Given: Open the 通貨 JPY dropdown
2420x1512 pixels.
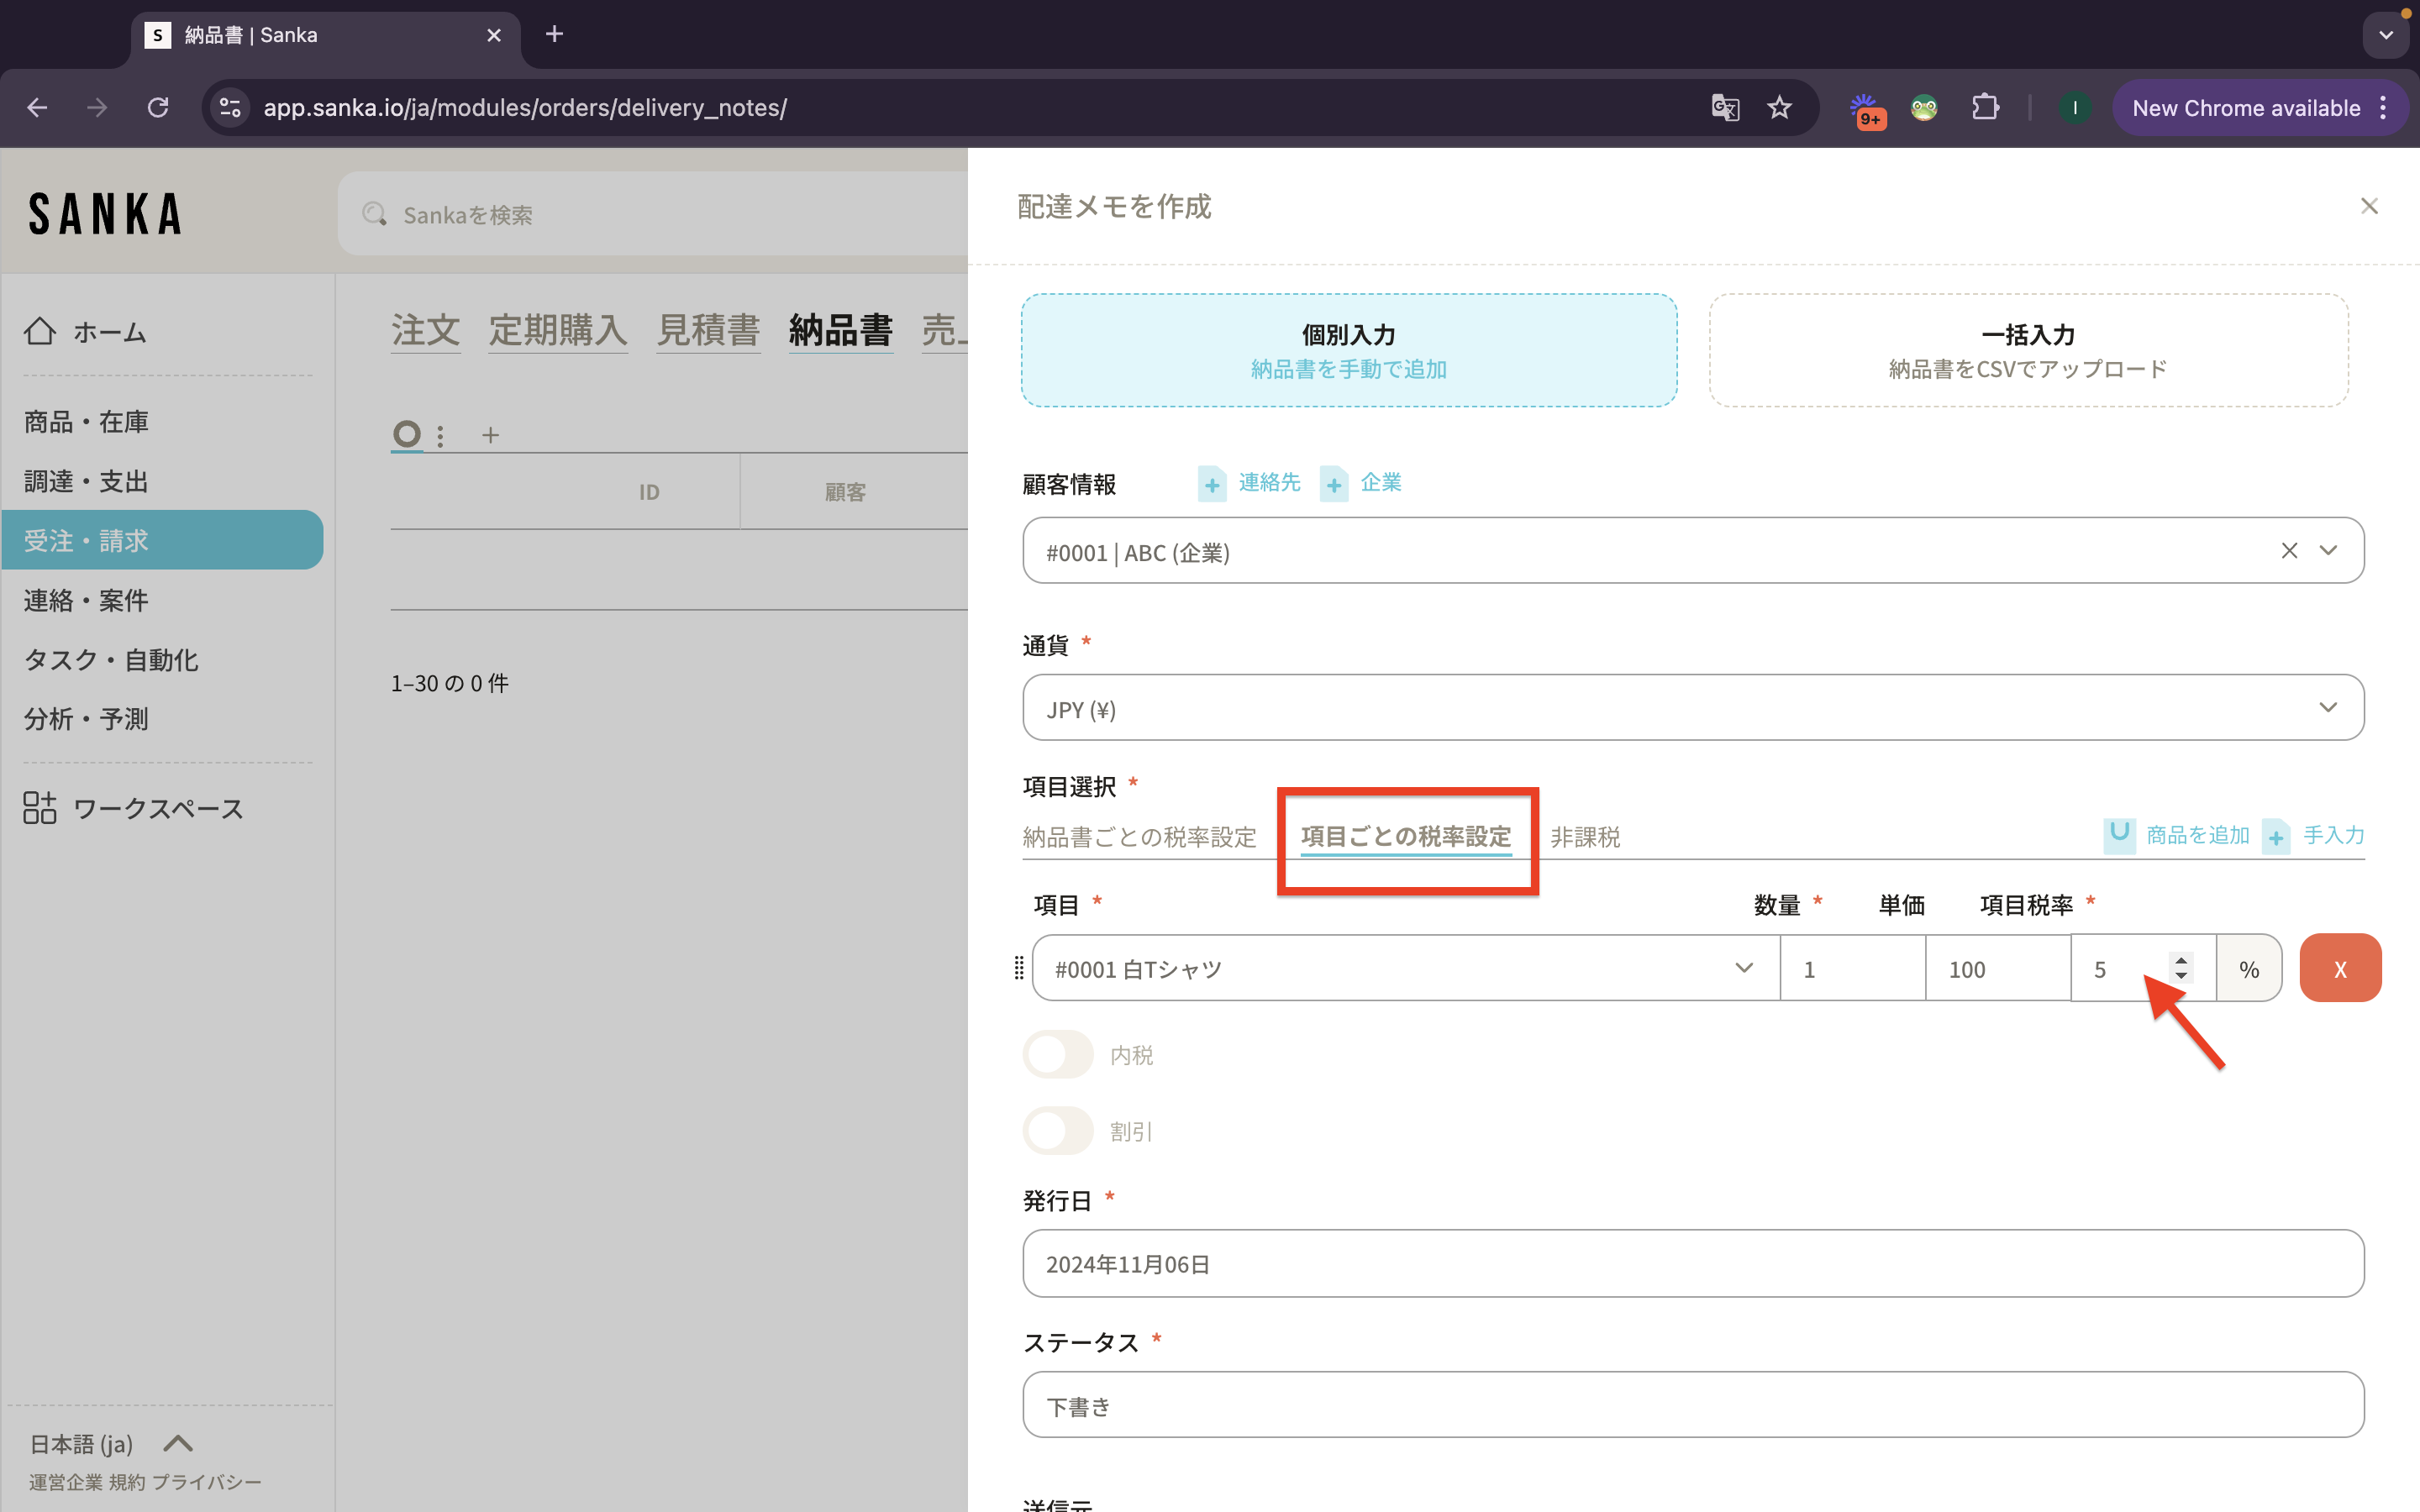Looking at the screenshot, I should pyautogui.click(x=1692, y=708).
